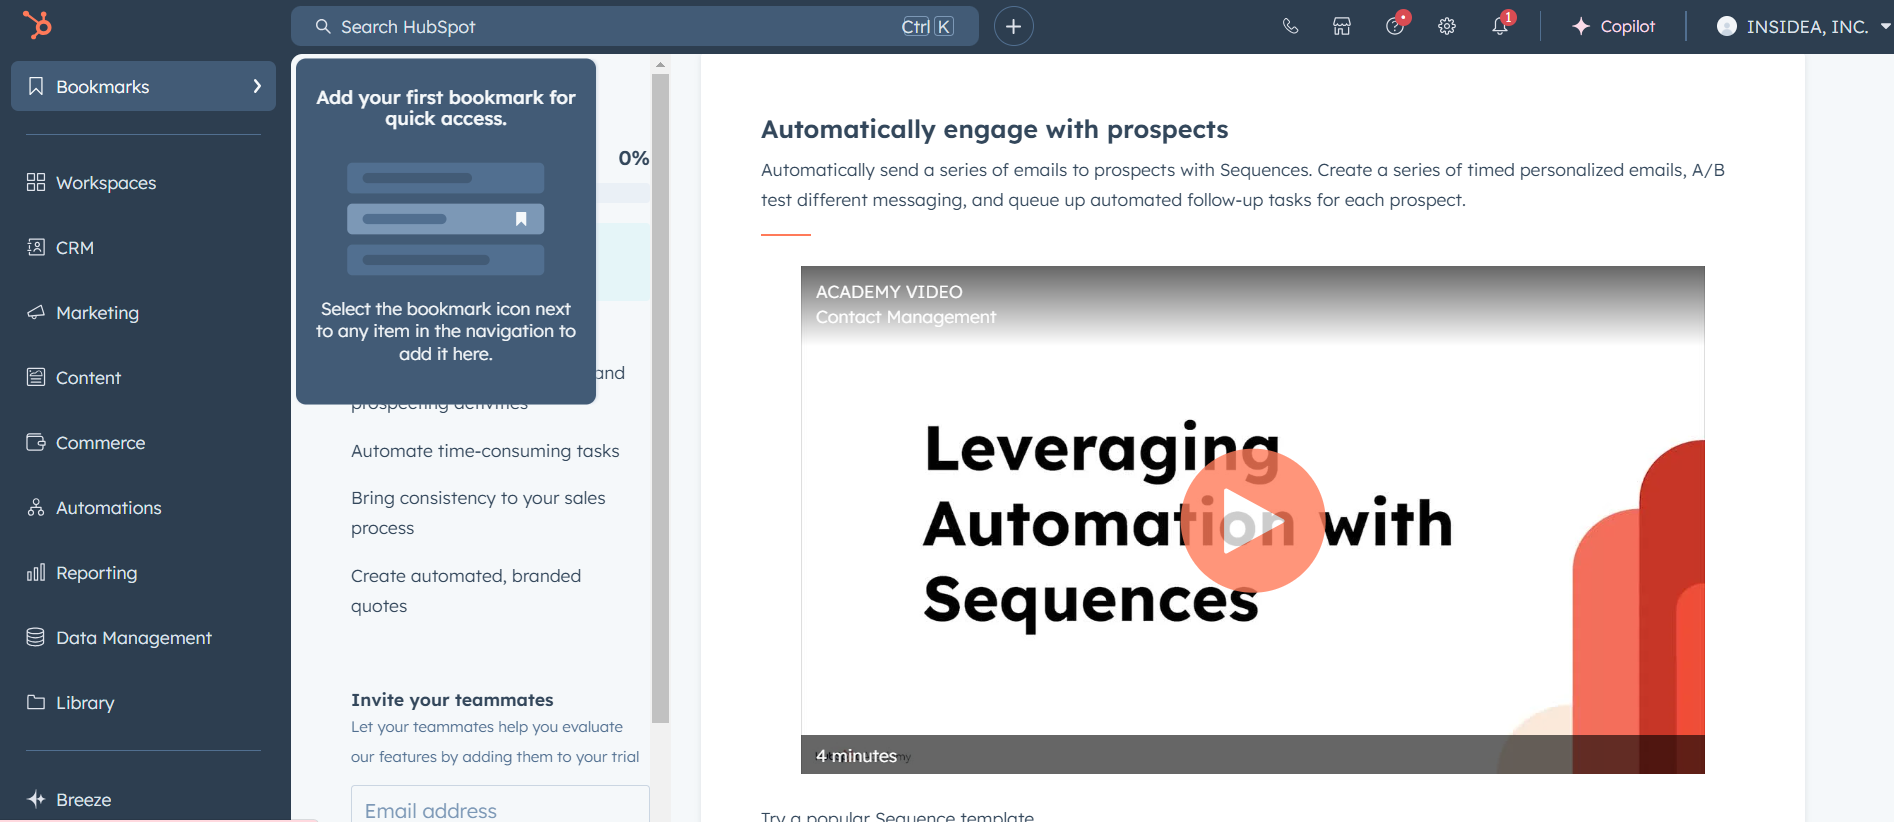The height and width of the screenshot is (822, 1894).
Task: Open the Marketplace storefront icon
Action: [x=1342, y=26]
